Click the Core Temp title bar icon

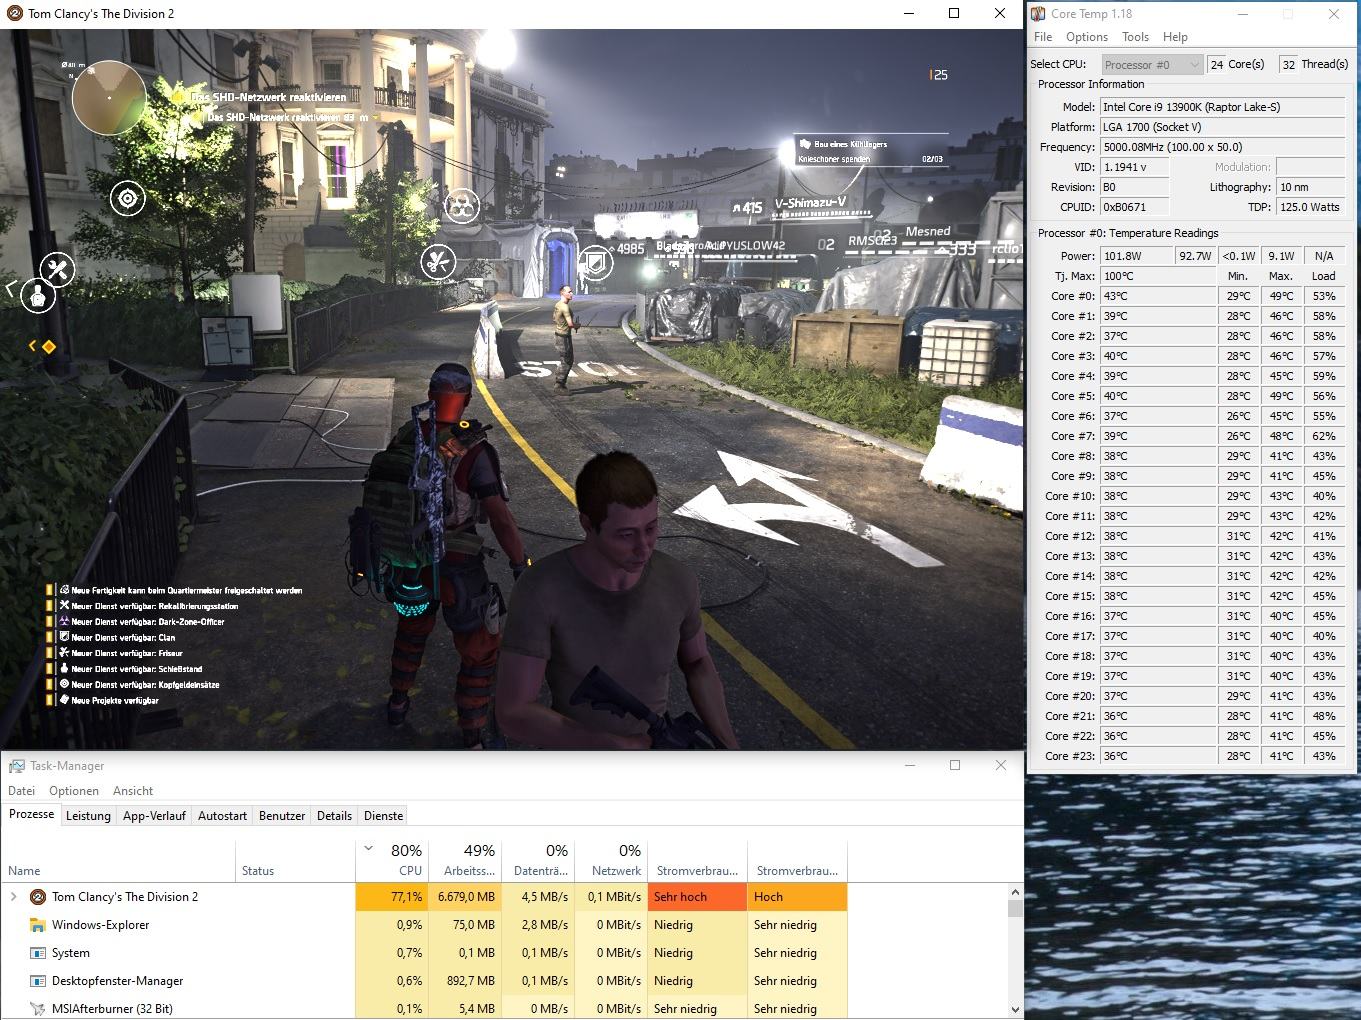click(x=1039, y=14)
